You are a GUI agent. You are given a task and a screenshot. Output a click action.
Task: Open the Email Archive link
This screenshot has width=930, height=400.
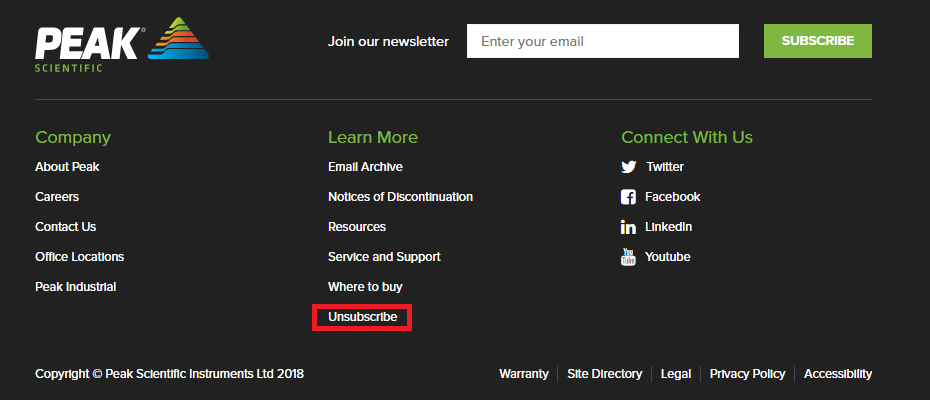click(x=365, y=167)
